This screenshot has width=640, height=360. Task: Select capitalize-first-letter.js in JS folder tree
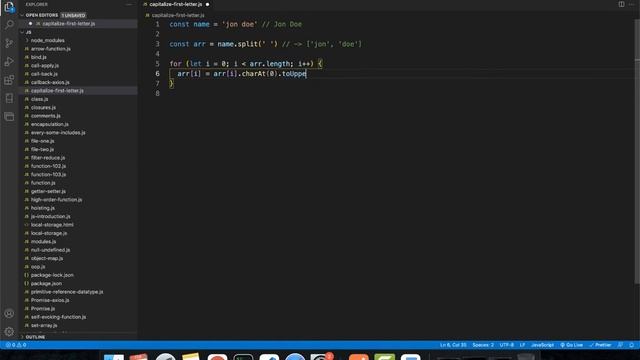57,91
